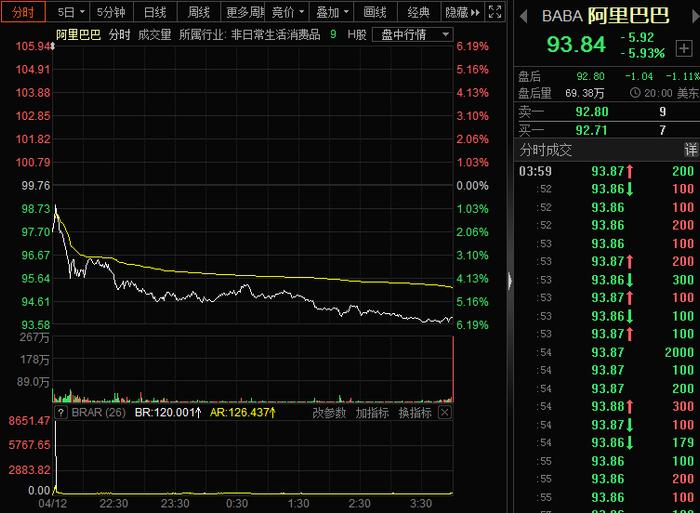Click the 3:30 time axis label

coord(421,504)
